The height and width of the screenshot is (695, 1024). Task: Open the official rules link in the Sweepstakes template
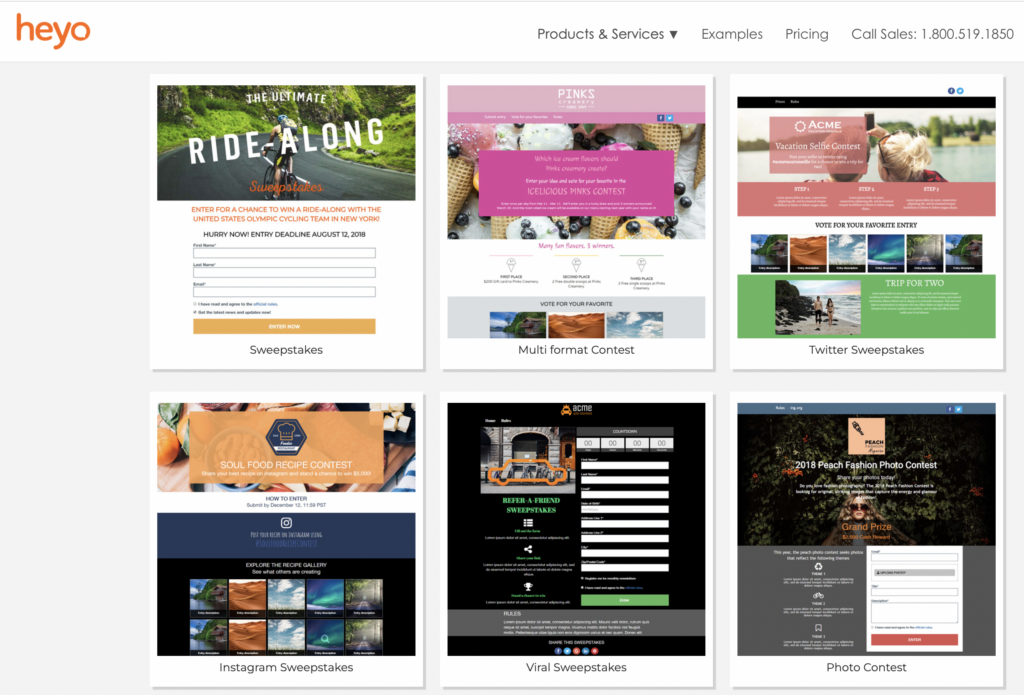(x=265, y=304)
